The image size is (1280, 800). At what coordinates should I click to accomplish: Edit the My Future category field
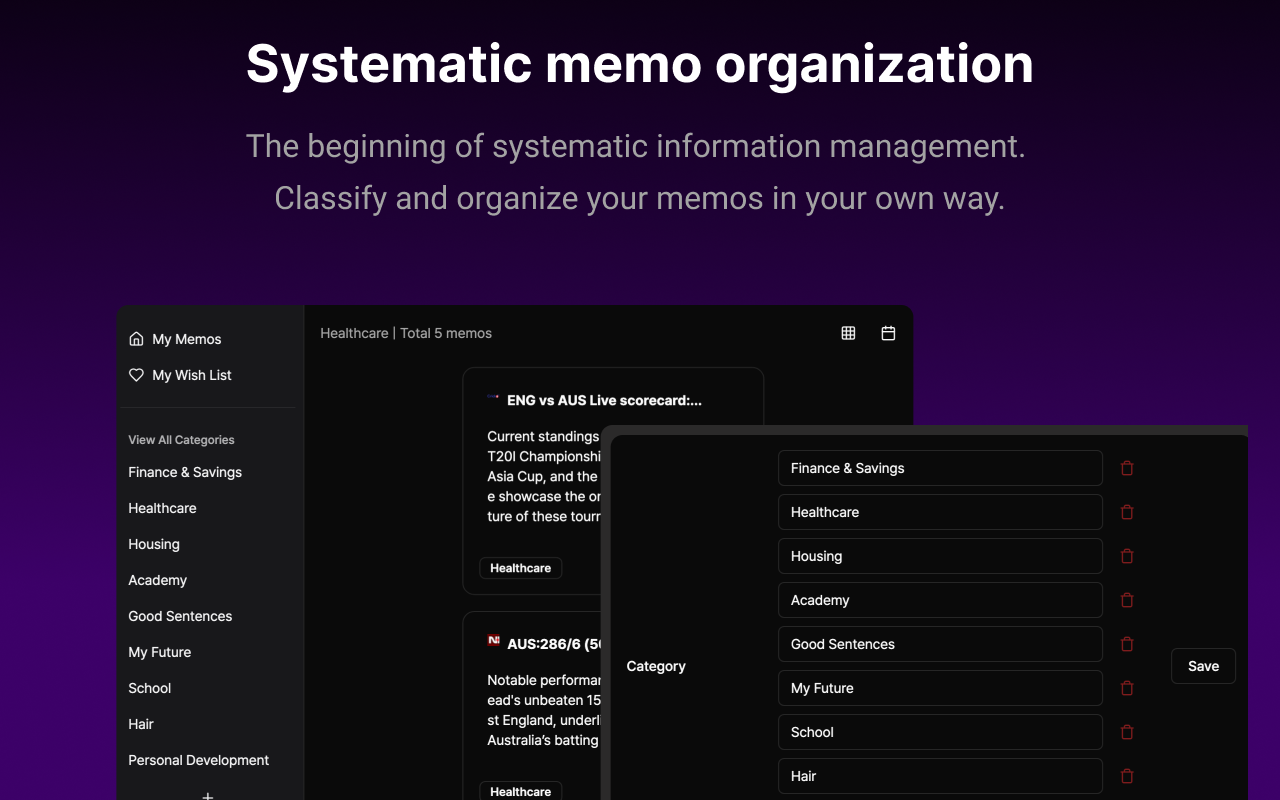[940, 688]
